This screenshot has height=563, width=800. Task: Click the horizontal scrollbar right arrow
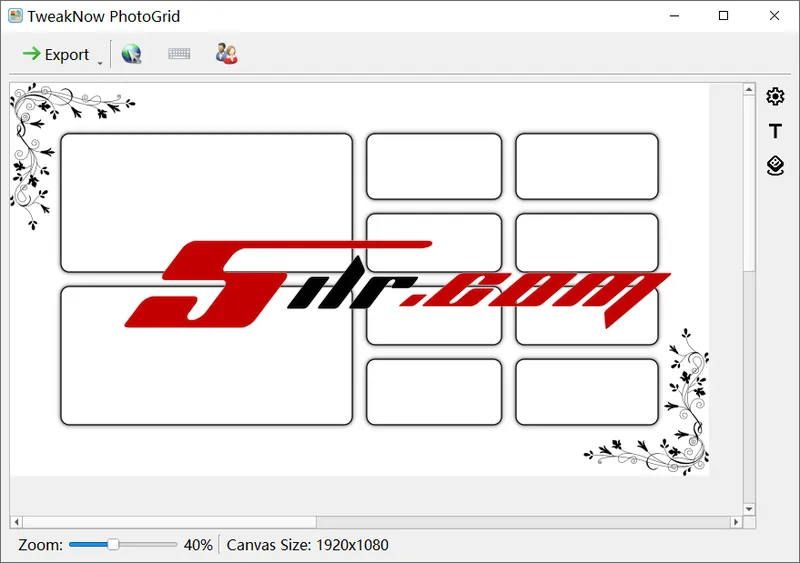click(x=736, y=522)
